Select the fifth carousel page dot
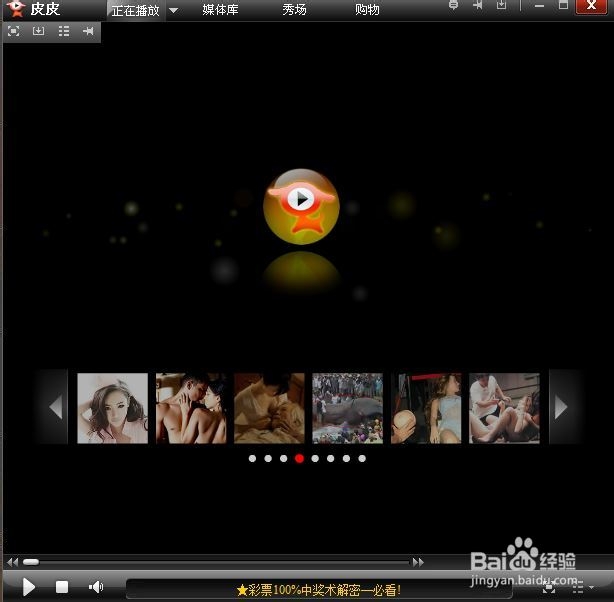614x602 pixels. [315, 458]
